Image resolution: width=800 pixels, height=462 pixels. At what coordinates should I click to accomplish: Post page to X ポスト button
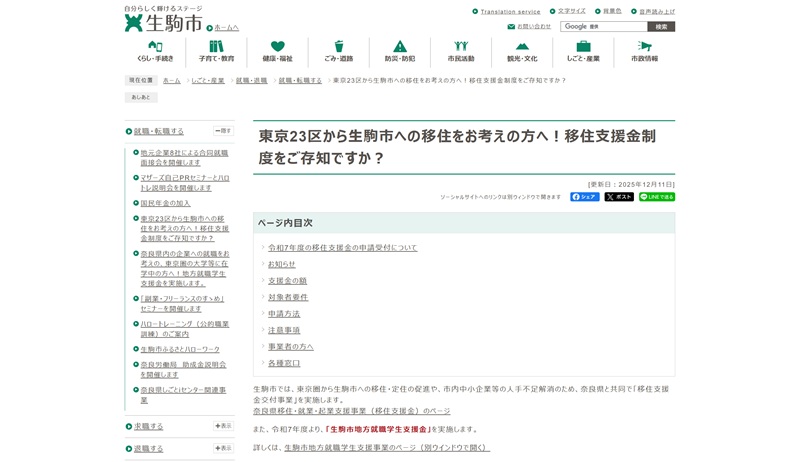coord(618,197)
